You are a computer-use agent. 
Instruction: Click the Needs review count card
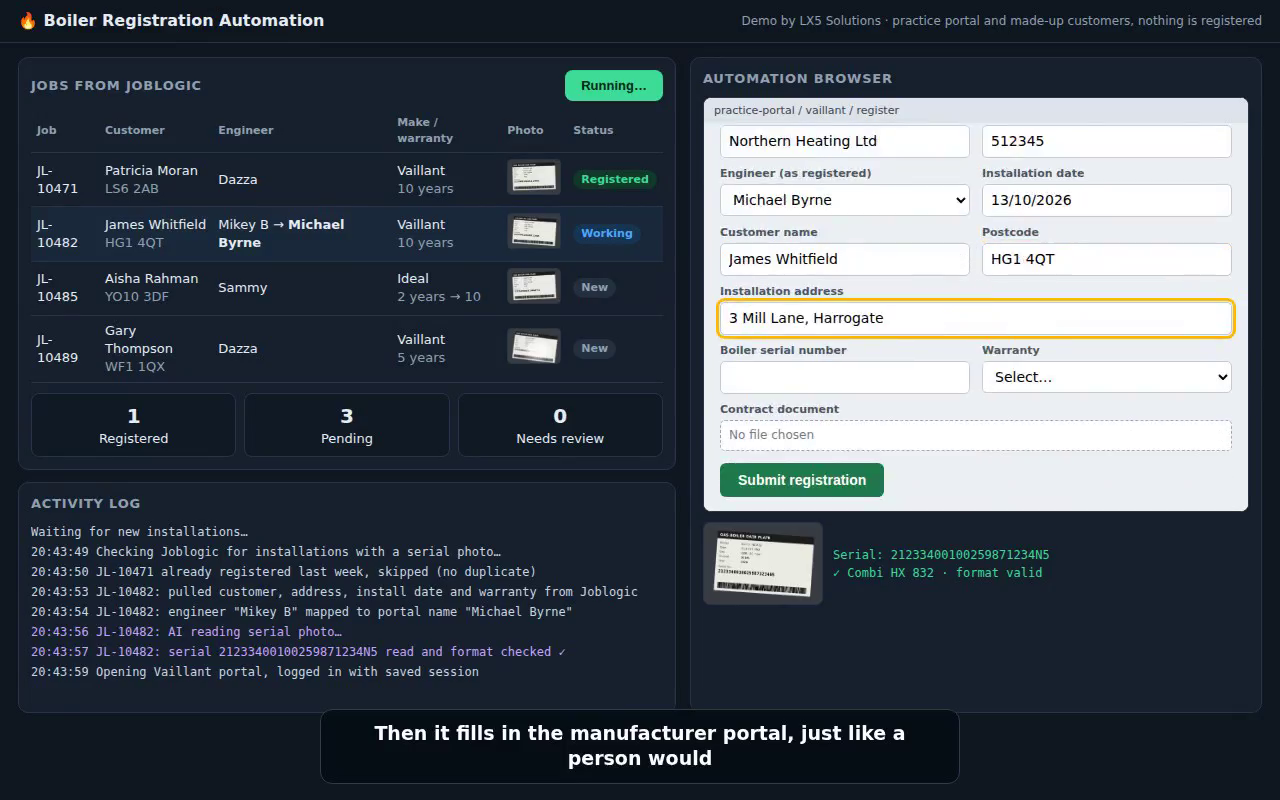[560, 425]
